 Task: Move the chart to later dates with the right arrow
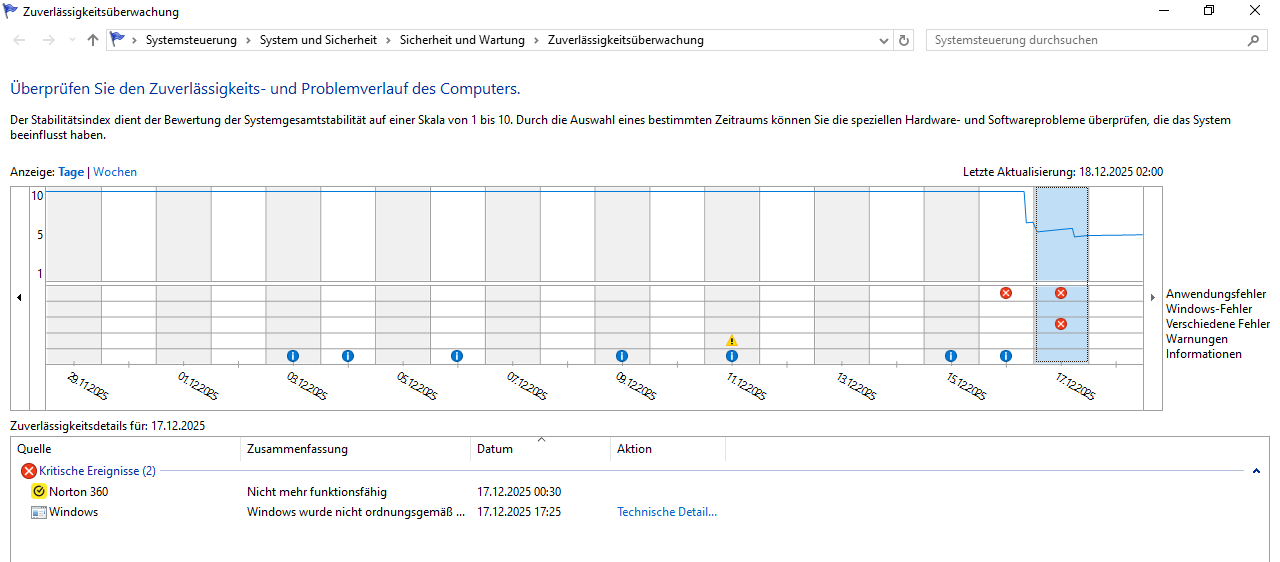(x=1152, y=297)
